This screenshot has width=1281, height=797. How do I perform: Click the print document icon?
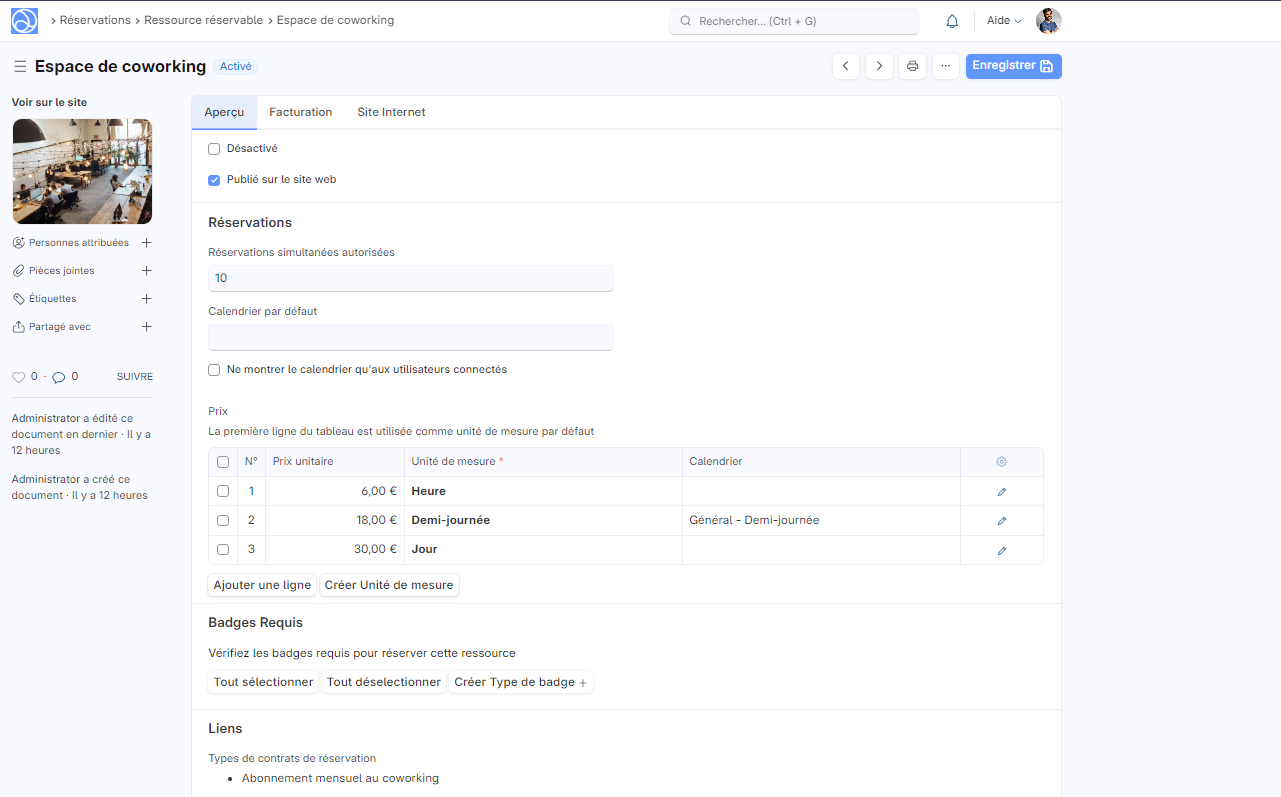click(912, 66)
